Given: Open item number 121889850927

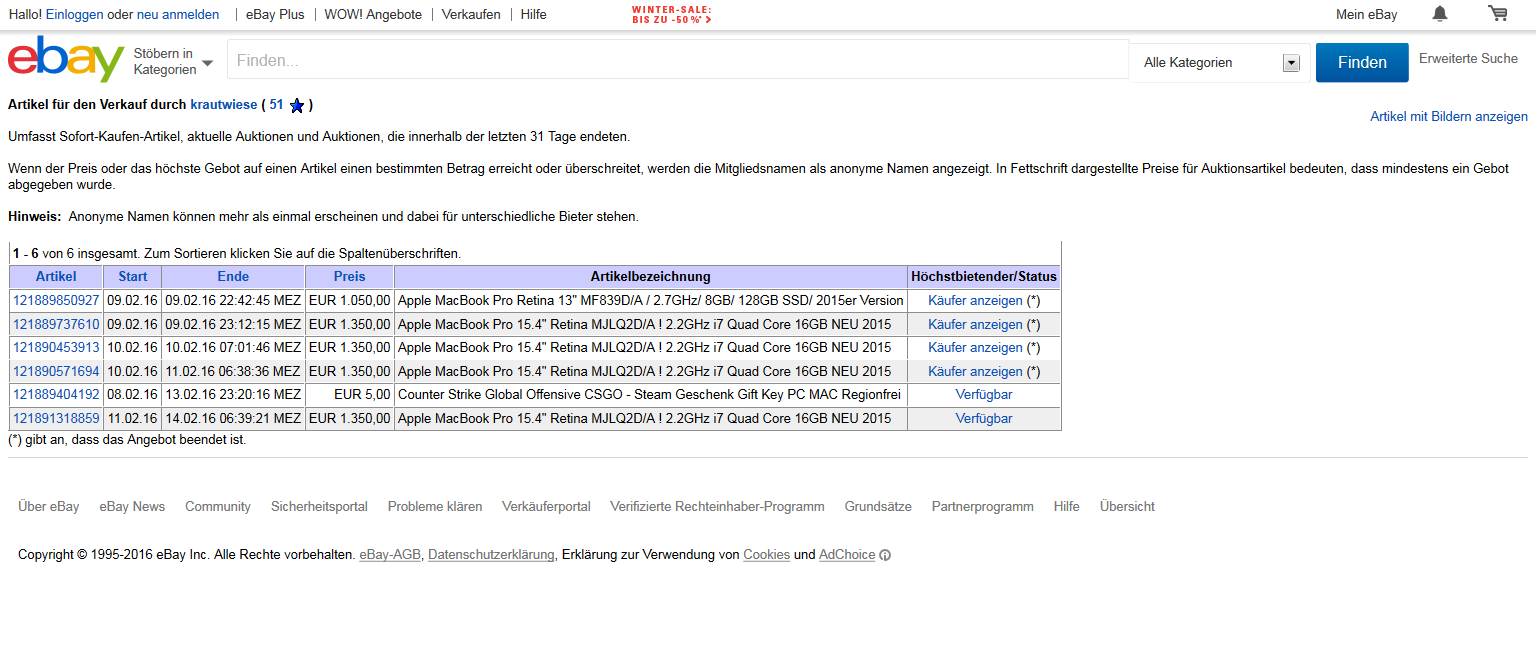Looking at the screenshot, I should 56,301.
